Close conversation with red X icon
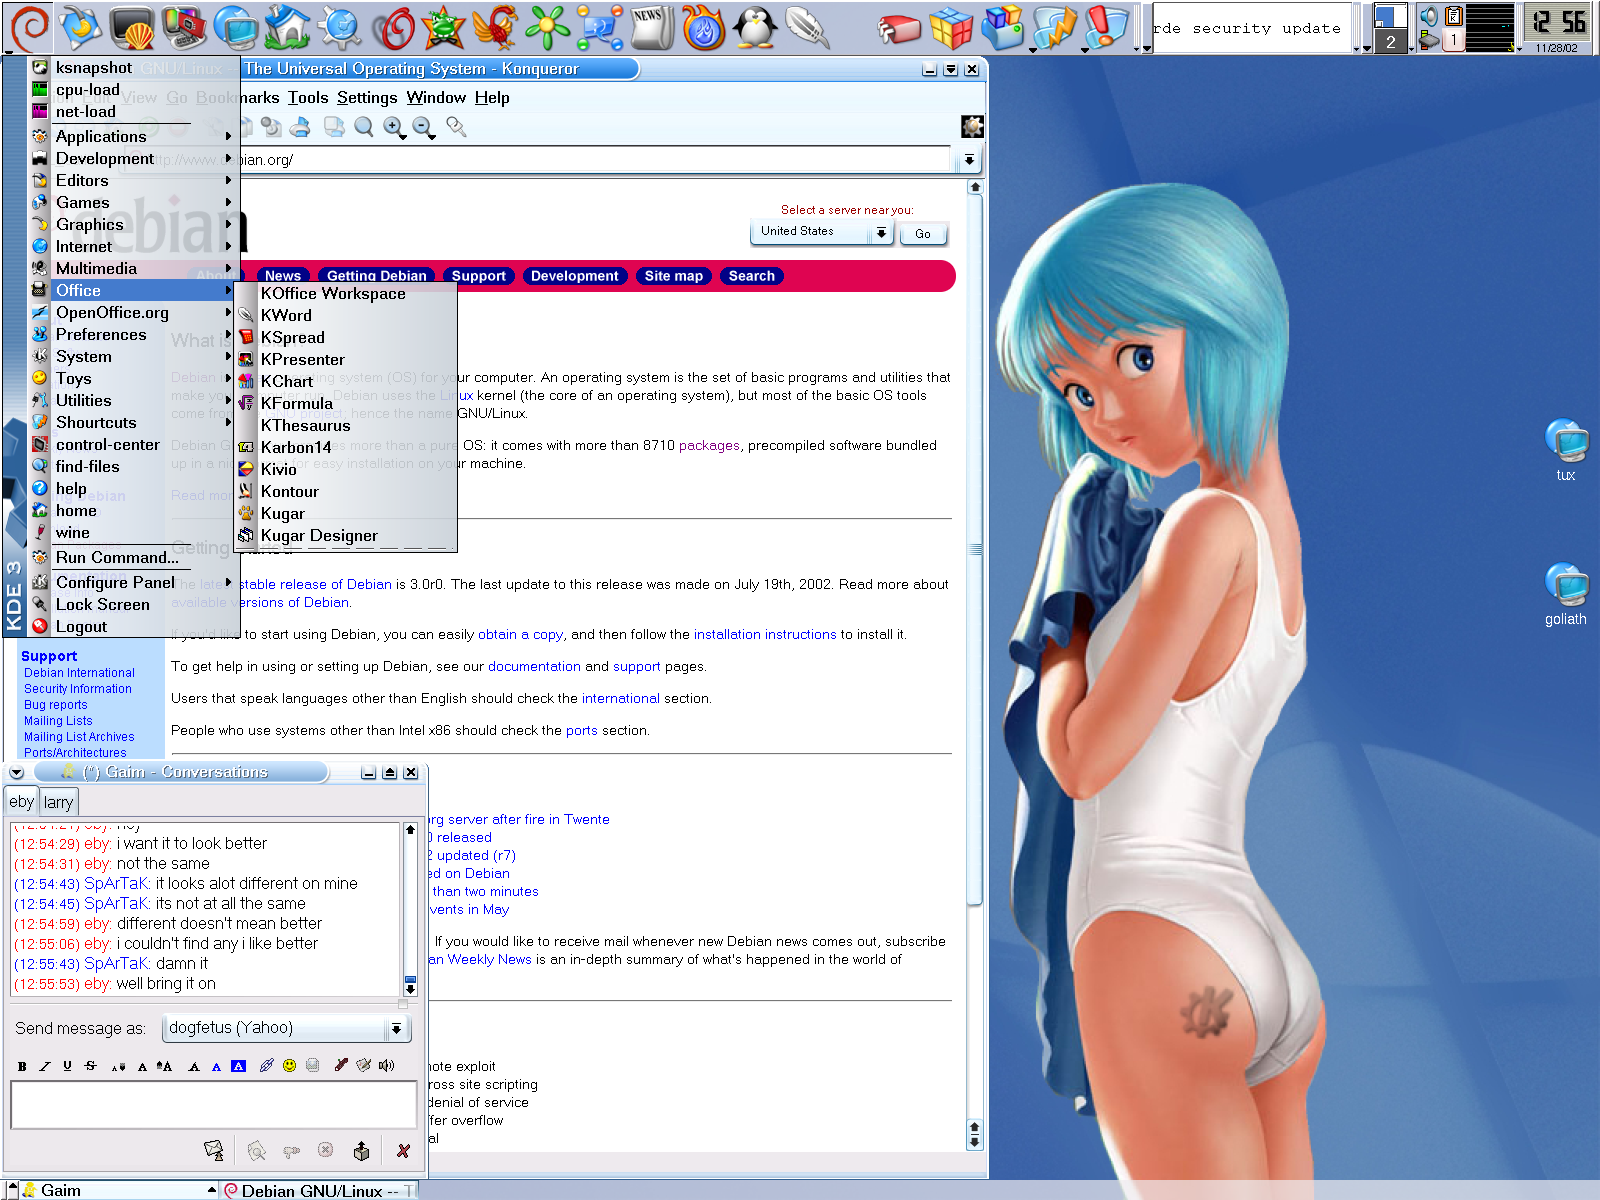The width and height of the screenshot is (1600, 1200). click(403, 1151)
